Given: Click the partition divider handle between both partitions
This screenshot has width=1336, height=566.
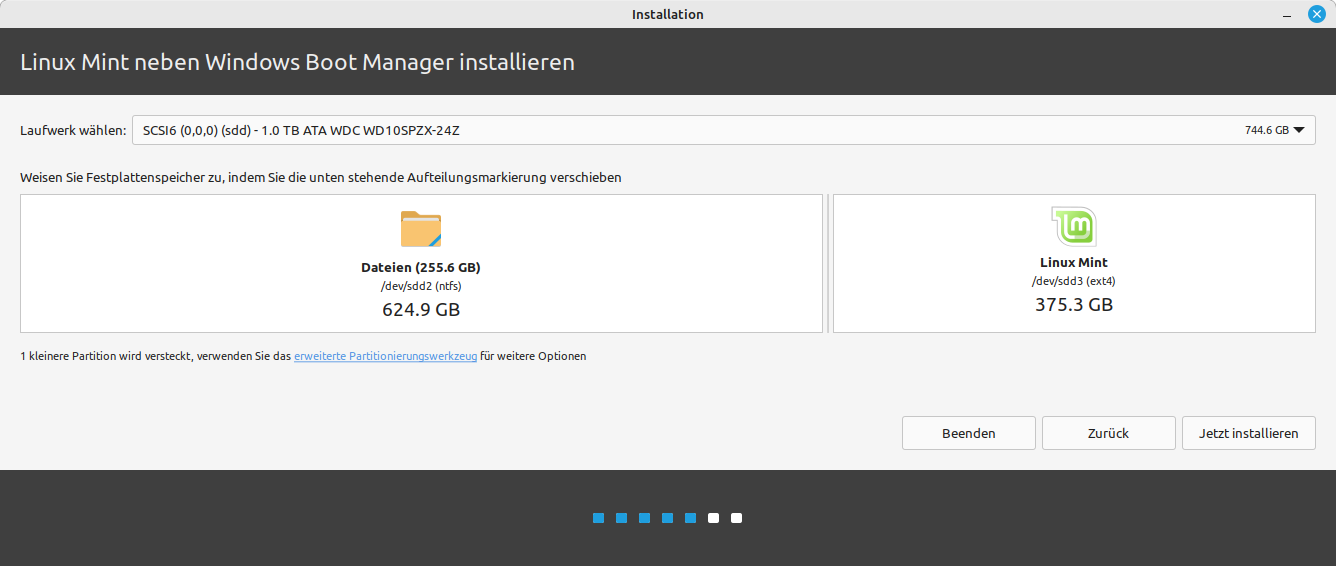Looking at the screenshot, I should point(828,264).
